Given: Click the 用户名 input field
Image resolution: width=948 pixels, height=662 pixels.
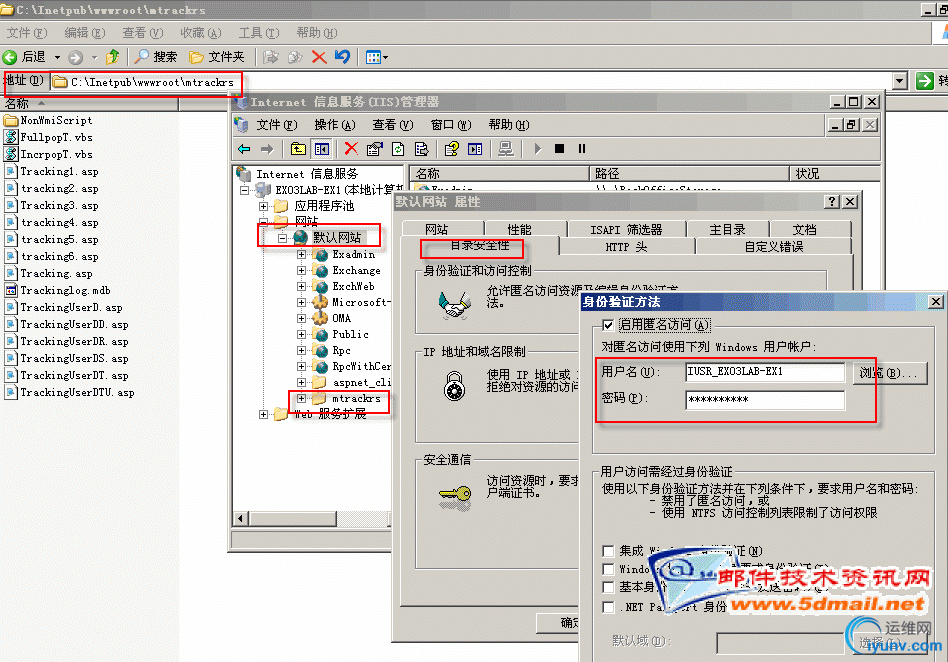Looking at the screenshot, I should coord(765,372).
